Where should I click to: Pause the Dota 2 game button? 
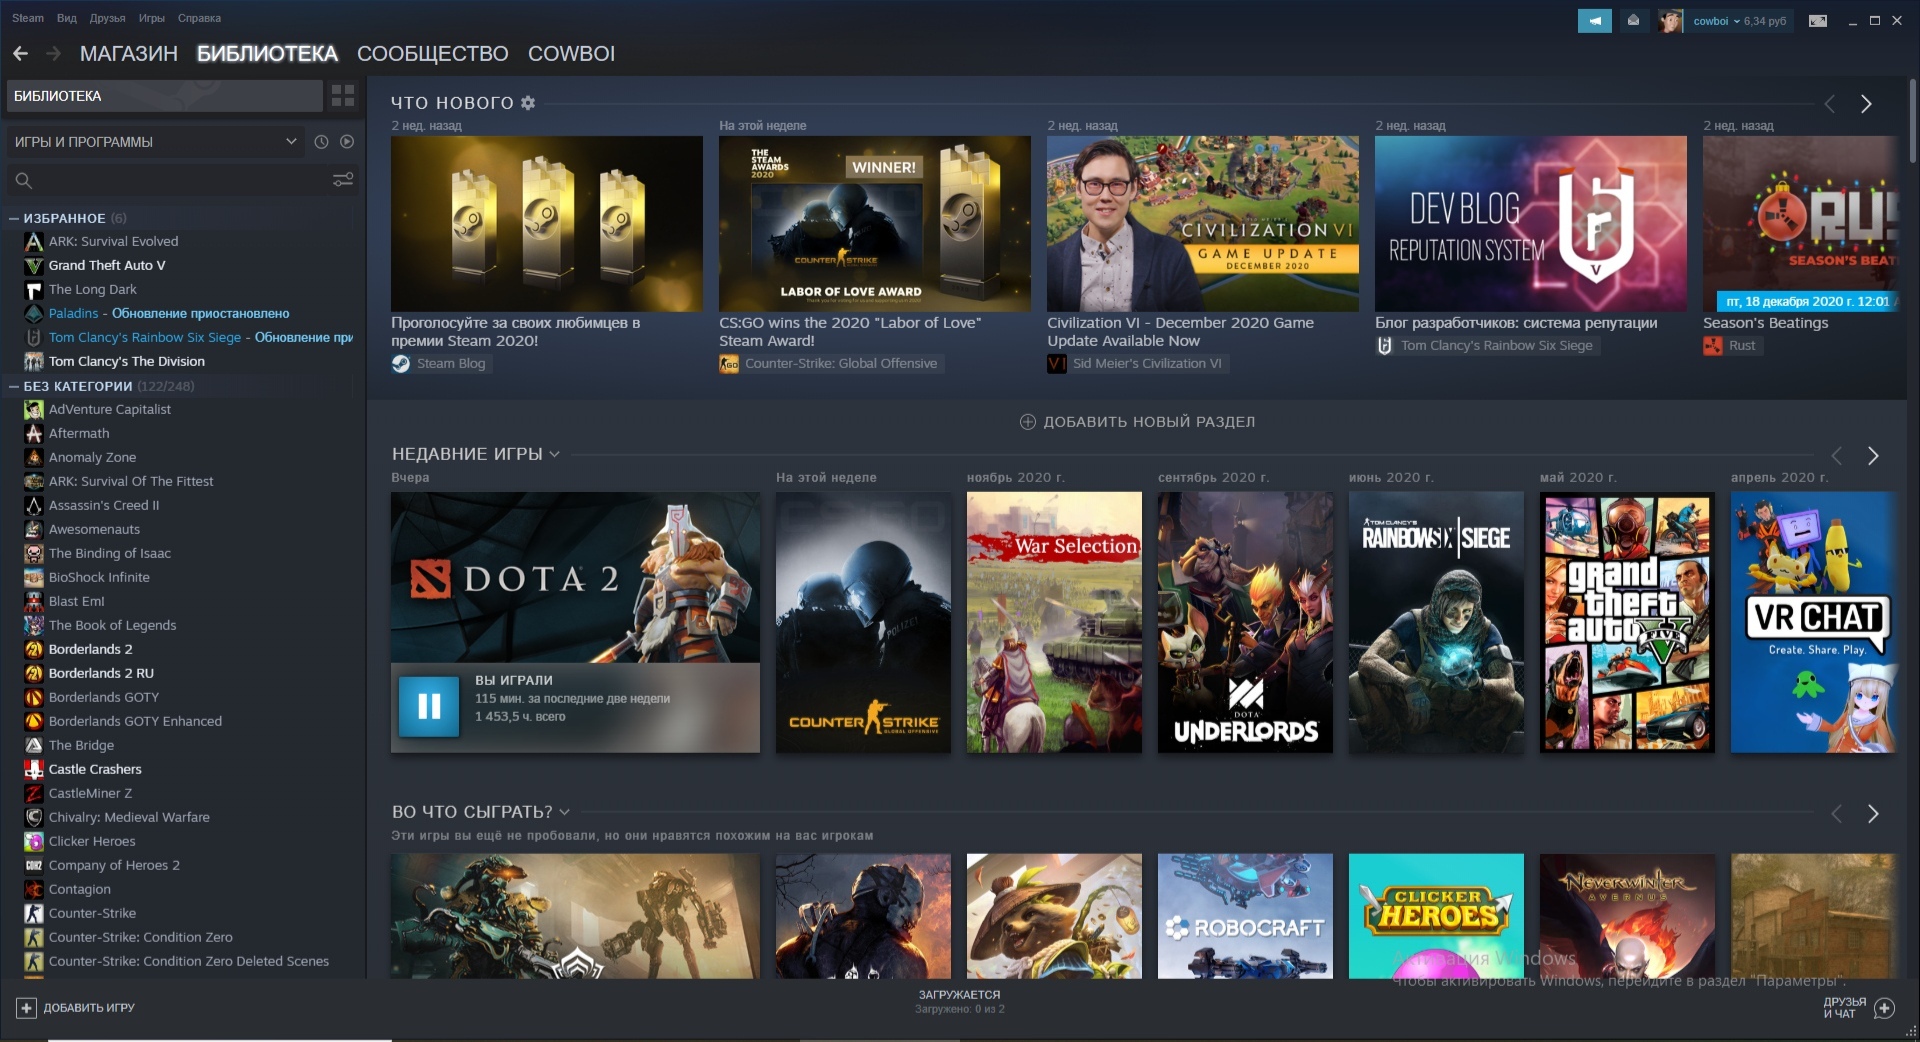pyautogui.click(x=429, y=706)
